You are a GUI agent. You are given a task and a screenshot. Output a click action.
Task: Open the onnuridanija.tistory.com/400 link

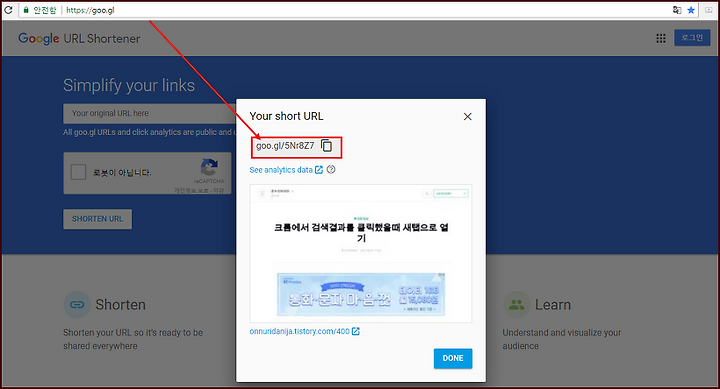click(299, 331)
